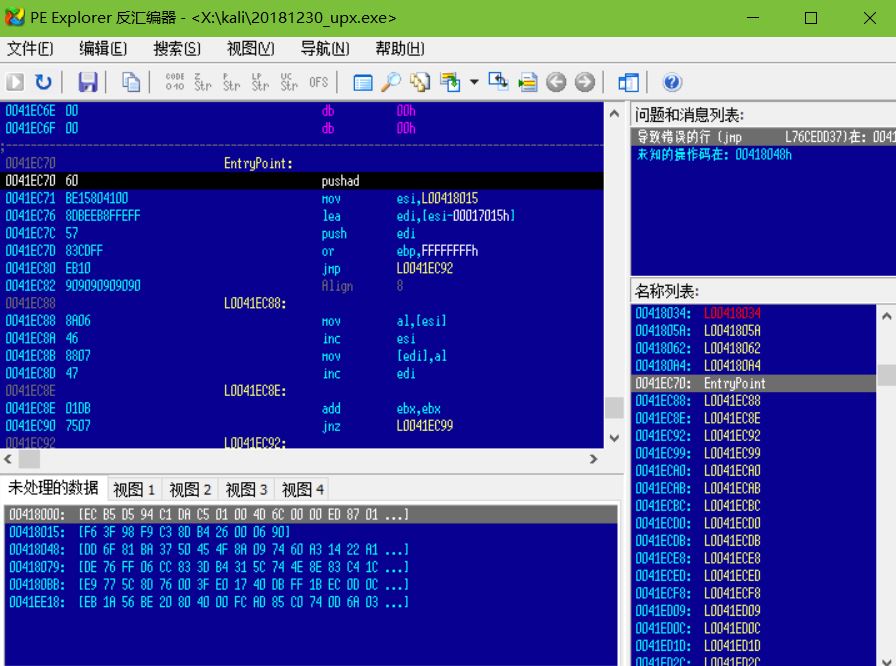Switch to 视图 2 tab
Screen dimensions: 896x666
pyautogui.click(x=190, y=489)
